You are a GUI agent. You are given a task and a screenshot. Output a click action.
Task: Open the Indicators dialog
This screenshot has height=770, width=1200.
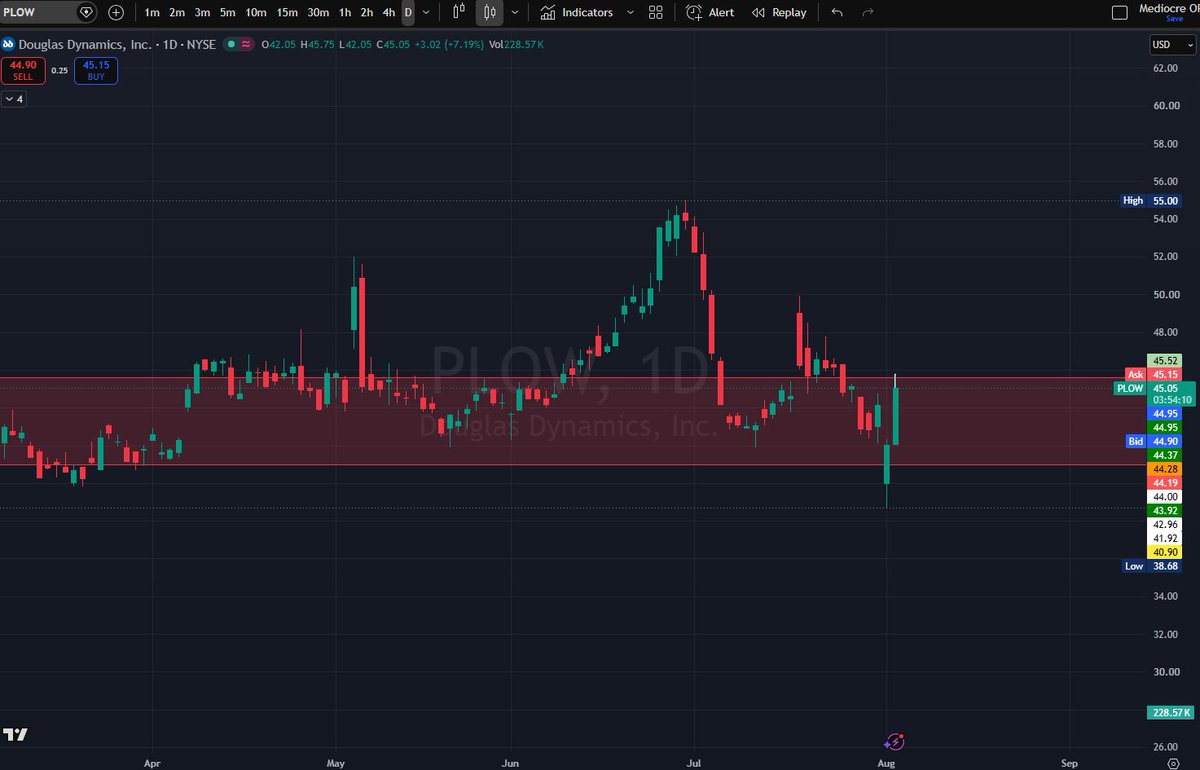577,12
